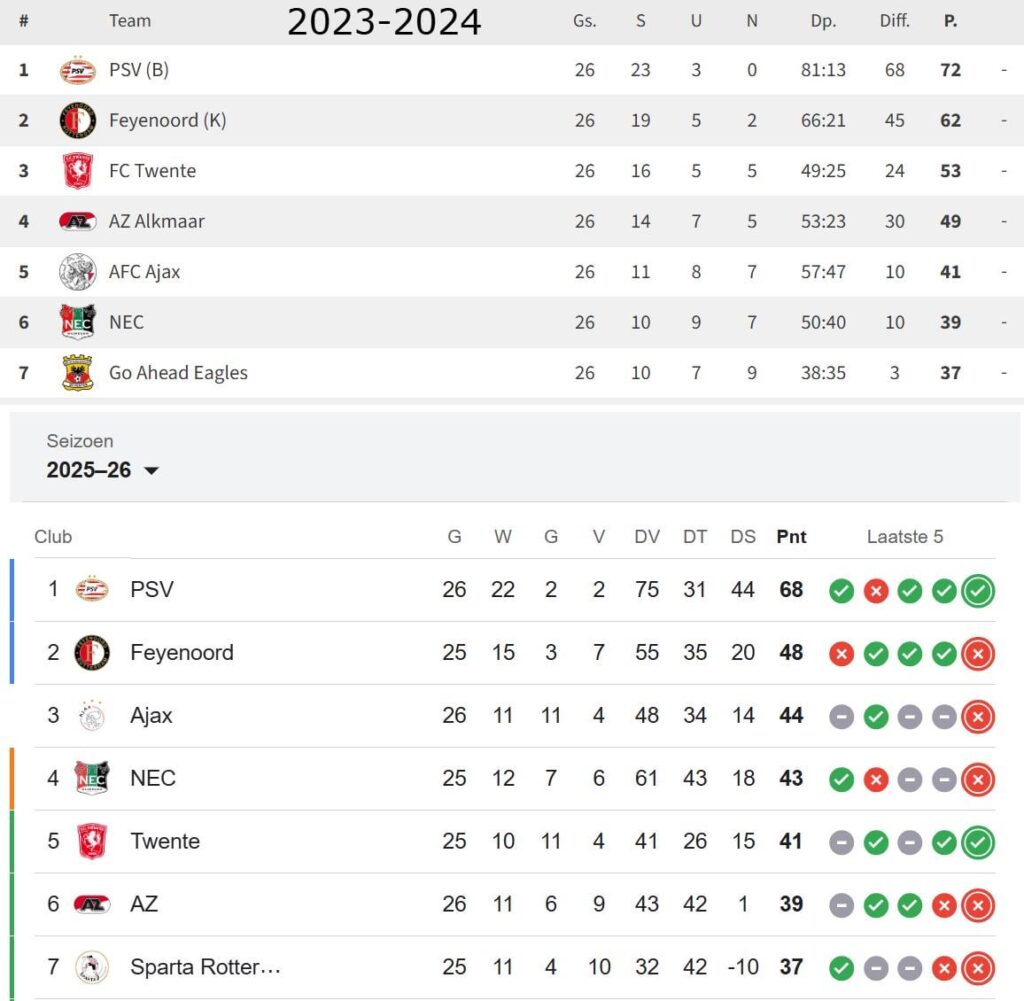Select the draw indicator on Ajax's recent form
This screenshot has width=1024, height=1001.
tap(841, 716)
